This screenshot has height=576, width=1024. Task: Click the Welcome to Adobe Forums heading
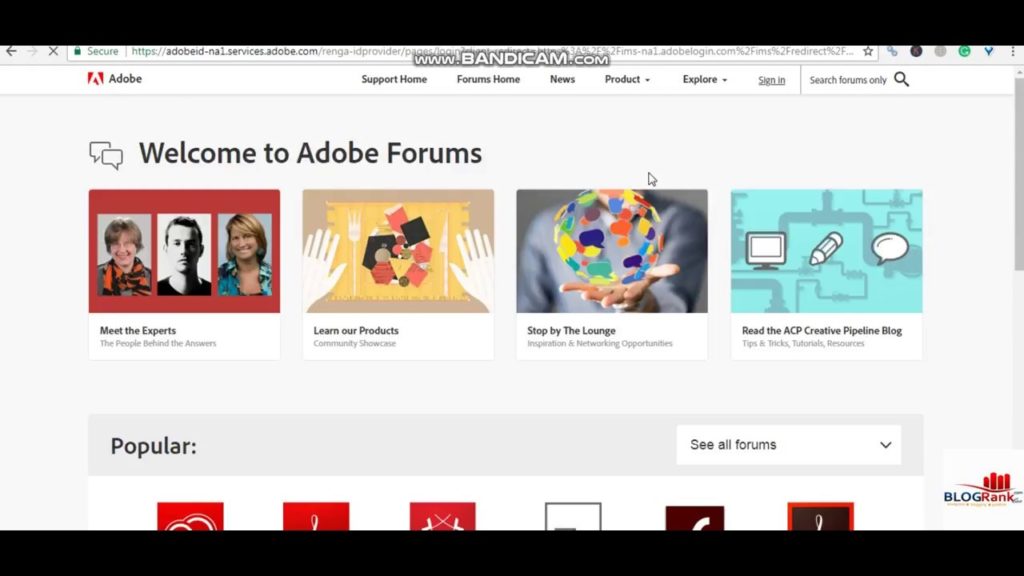[310, 153]
